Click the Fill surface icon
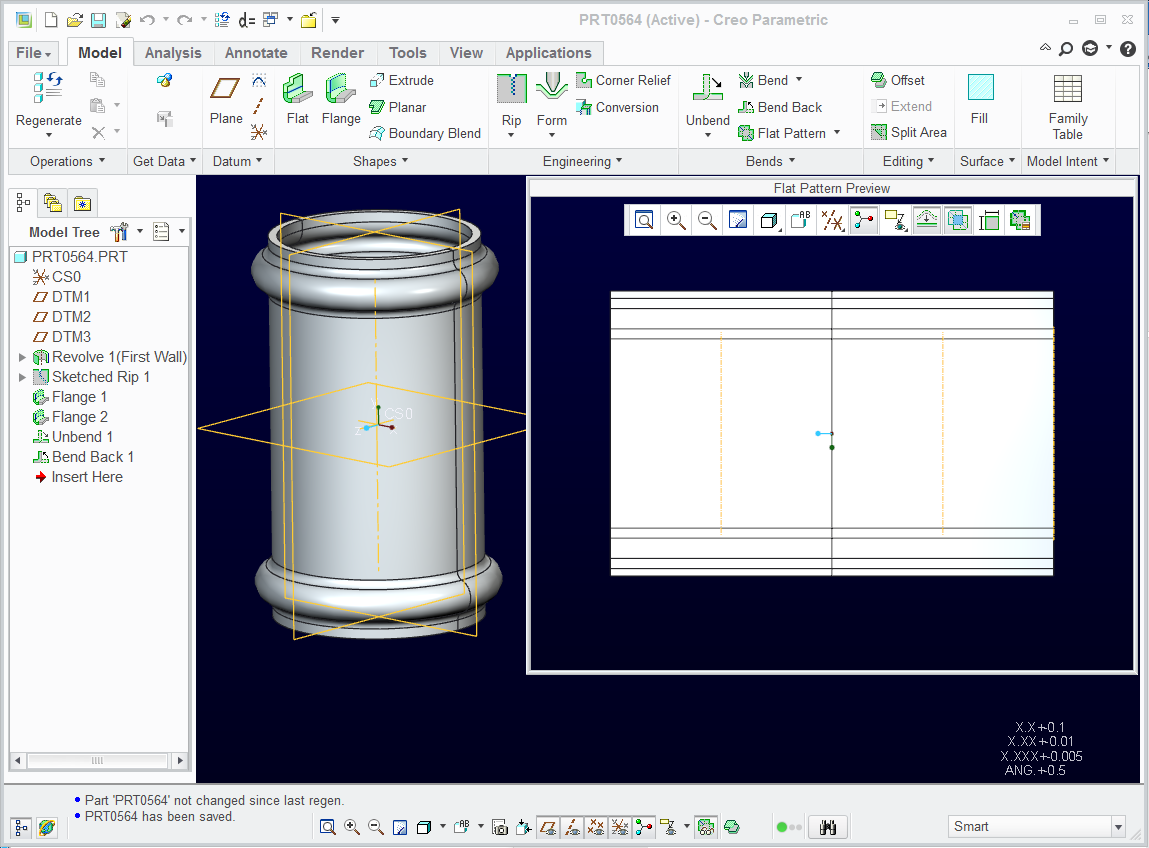1149x848 pixels. (980, 88)
